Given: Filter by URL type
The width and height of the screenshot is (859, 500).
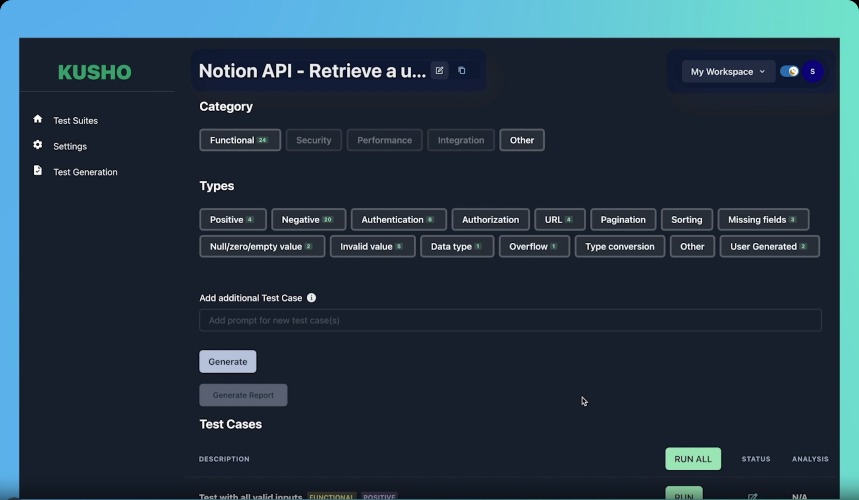Looking at the screenshot, I should 560,220.
